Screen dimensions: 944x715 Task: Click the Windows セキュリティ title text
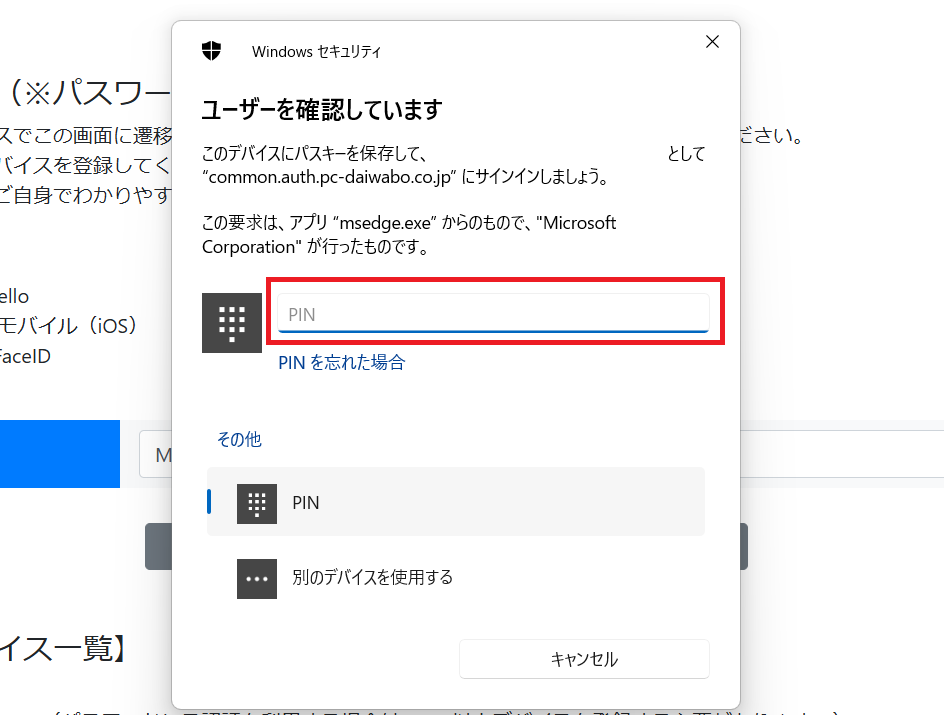(316, 51)
